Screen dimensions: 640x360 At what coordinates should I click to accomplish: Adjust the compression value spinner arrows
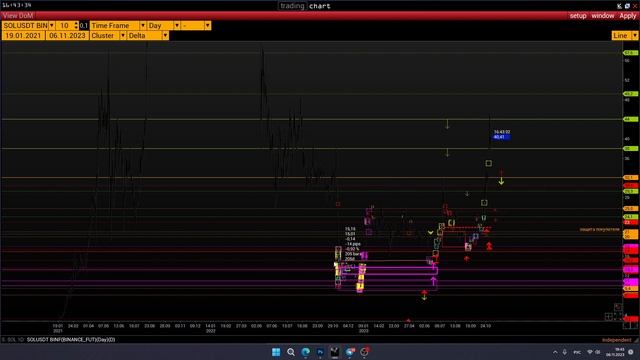point(76,25)
